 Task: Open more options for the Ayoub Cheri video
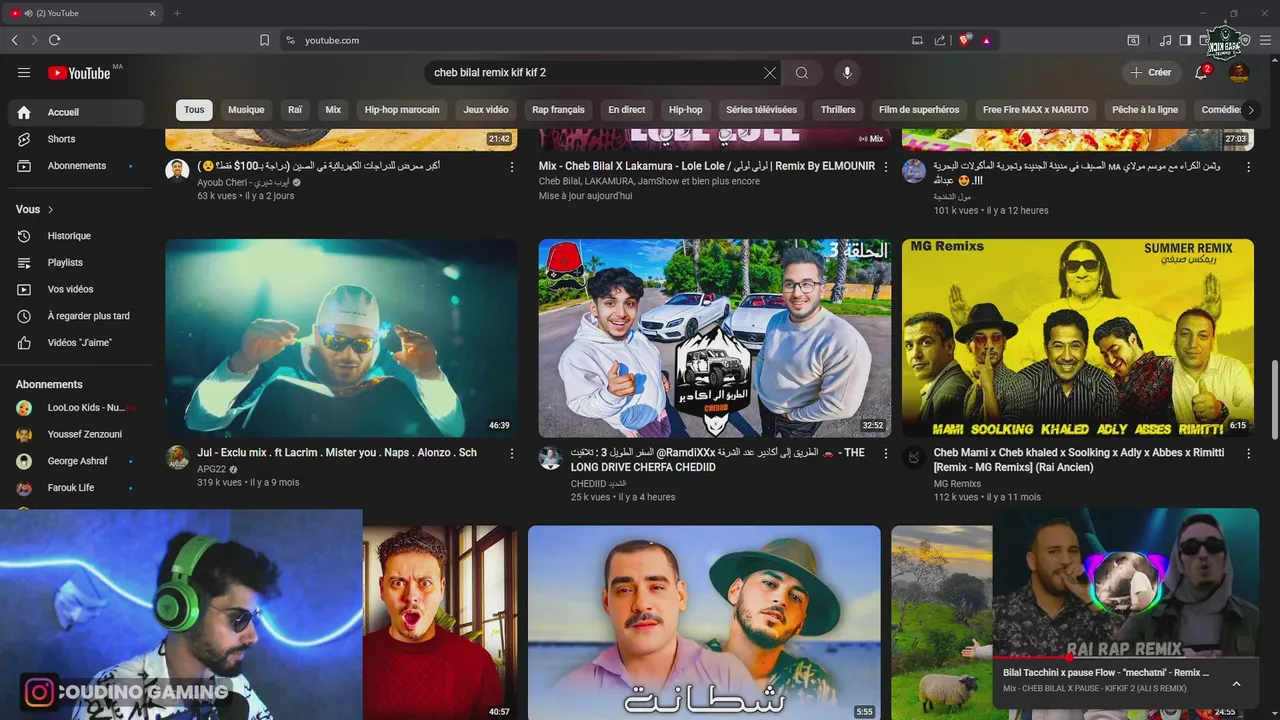pyautogui.click(x=512, y=167)
